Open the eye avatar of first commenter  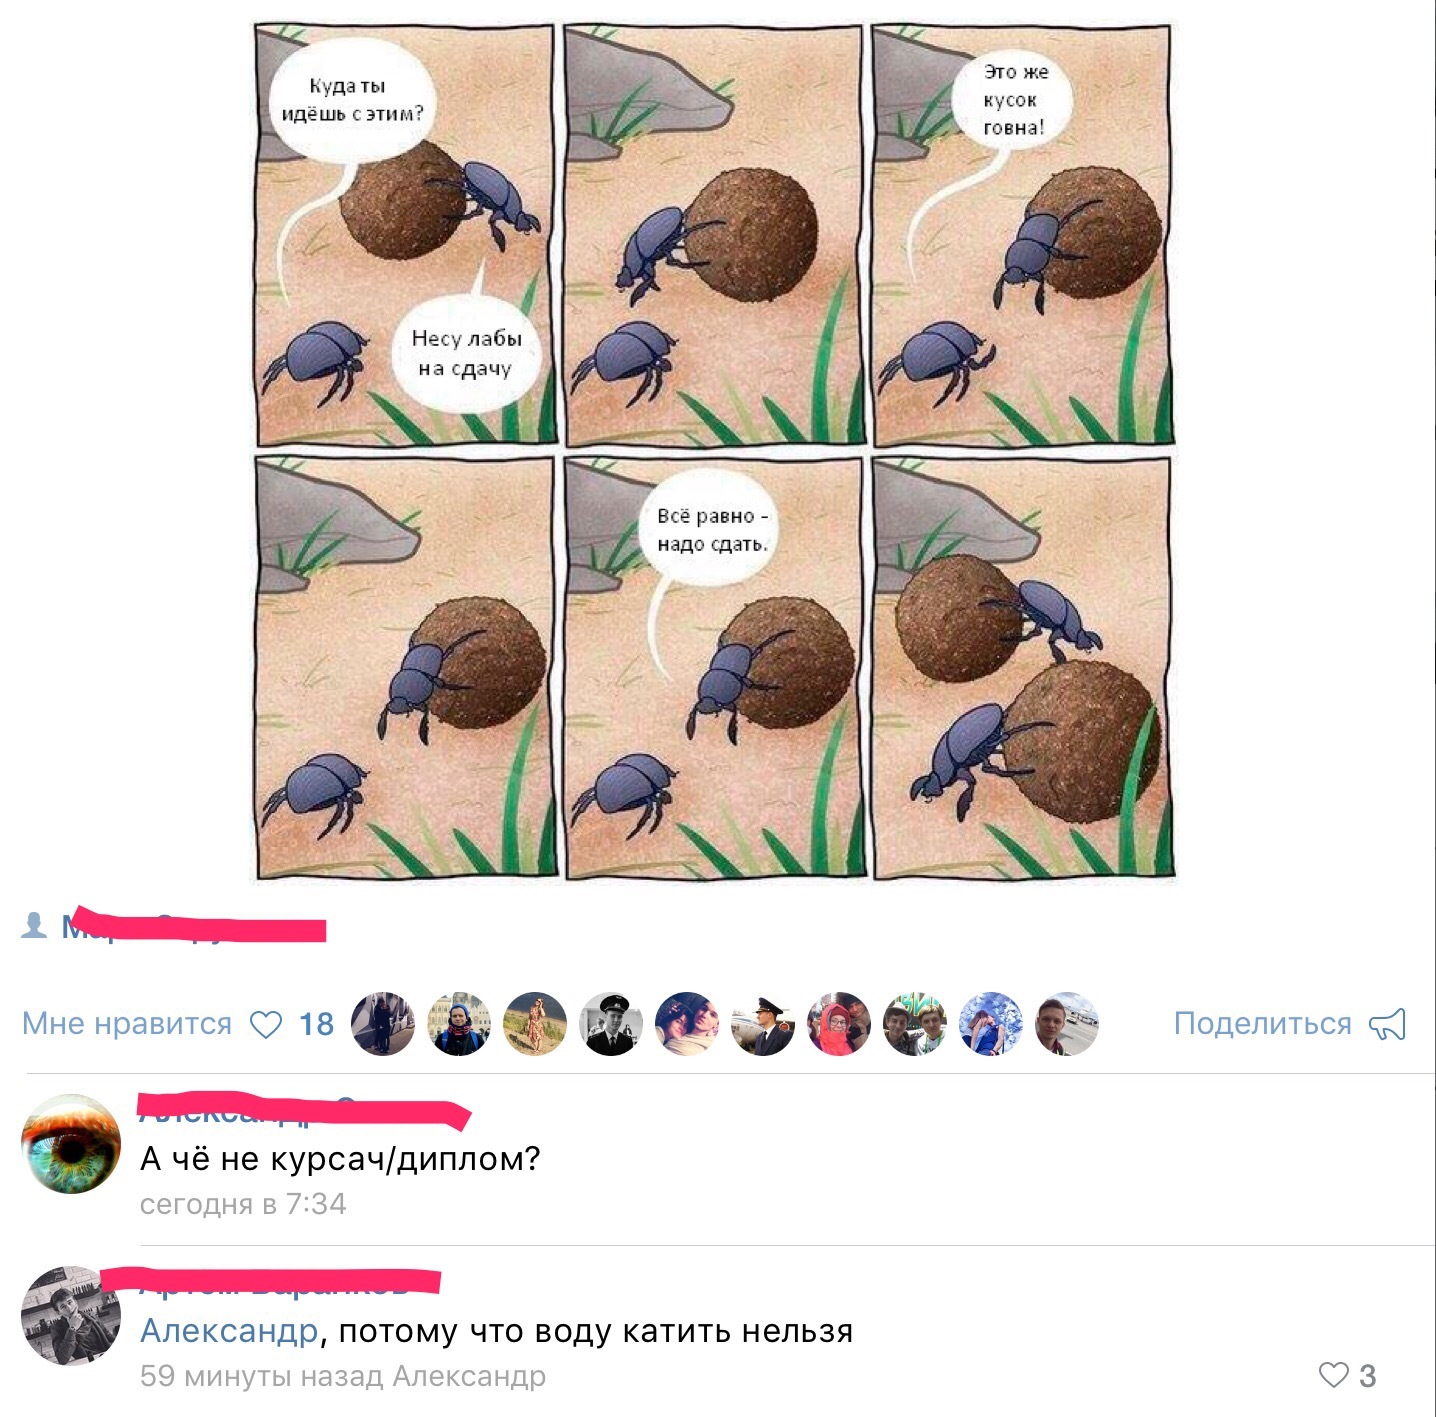coord(71,1143)
